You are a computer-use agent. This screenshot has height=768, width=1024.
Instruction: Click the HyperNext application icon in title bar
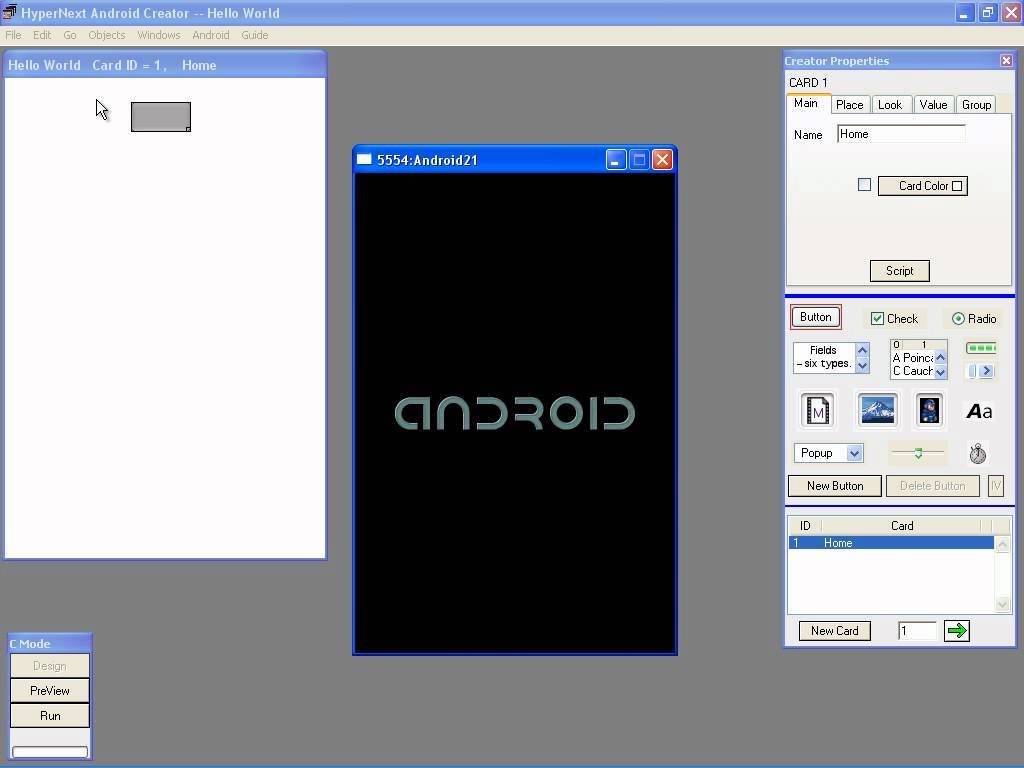point(10,12)
